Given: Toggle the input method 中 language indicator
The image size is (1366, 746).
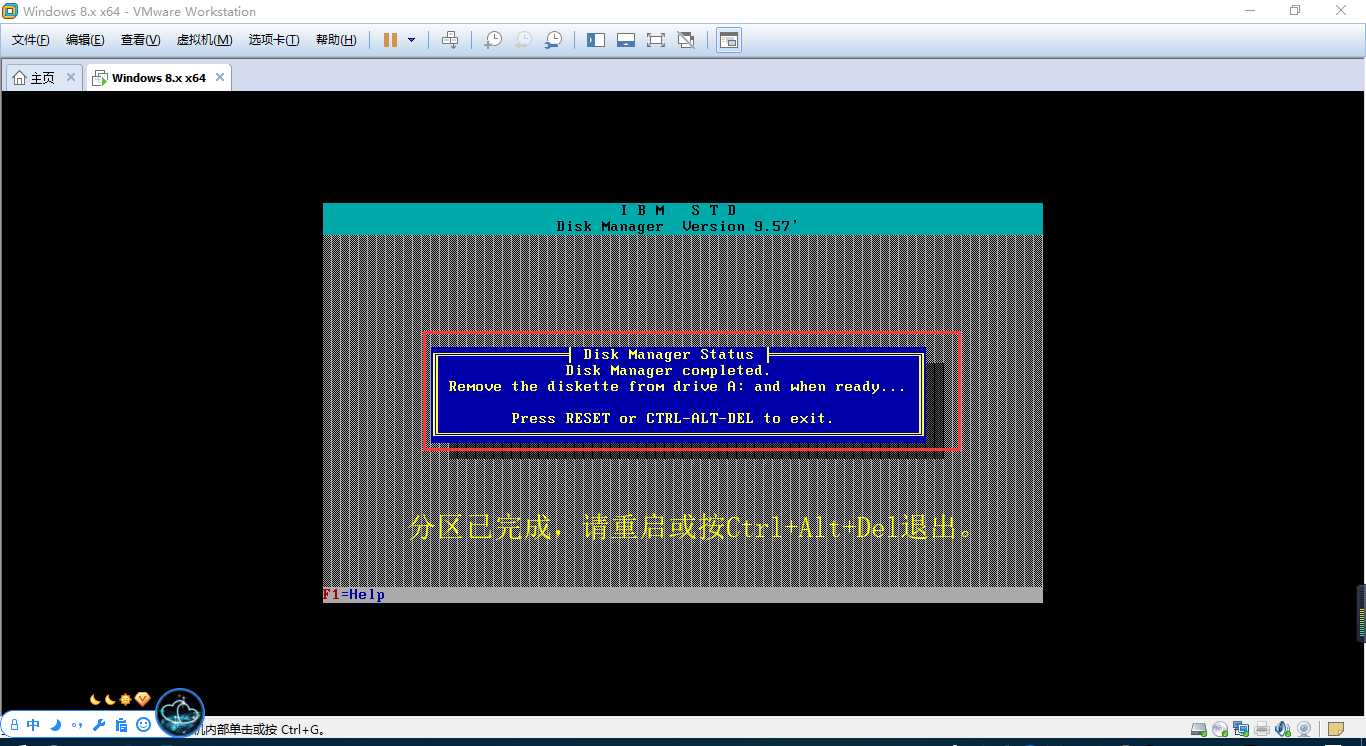Looking at the screenshot, I should point(34,725).
